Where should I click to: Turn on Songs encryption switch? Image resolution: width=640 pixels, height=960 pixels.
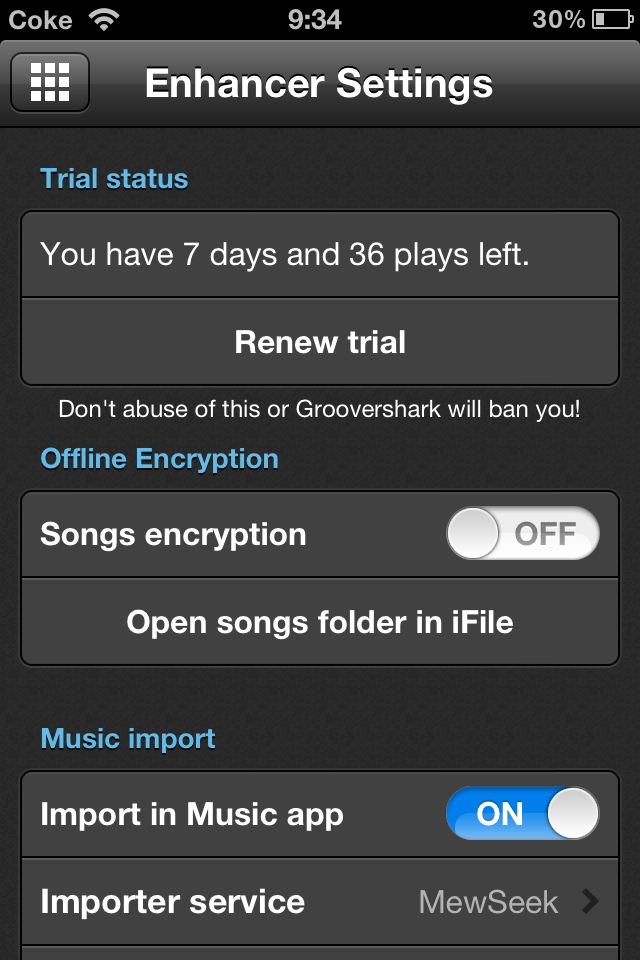tap(522, 533)
